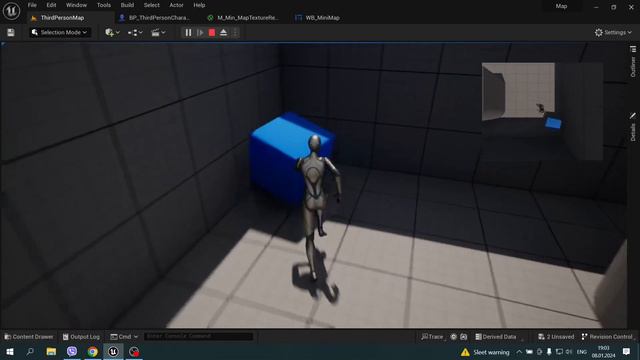The width and height of the screenshot is (640, 360).
Task: Click the minimap widget in viewport
Action: coord(542,111)
